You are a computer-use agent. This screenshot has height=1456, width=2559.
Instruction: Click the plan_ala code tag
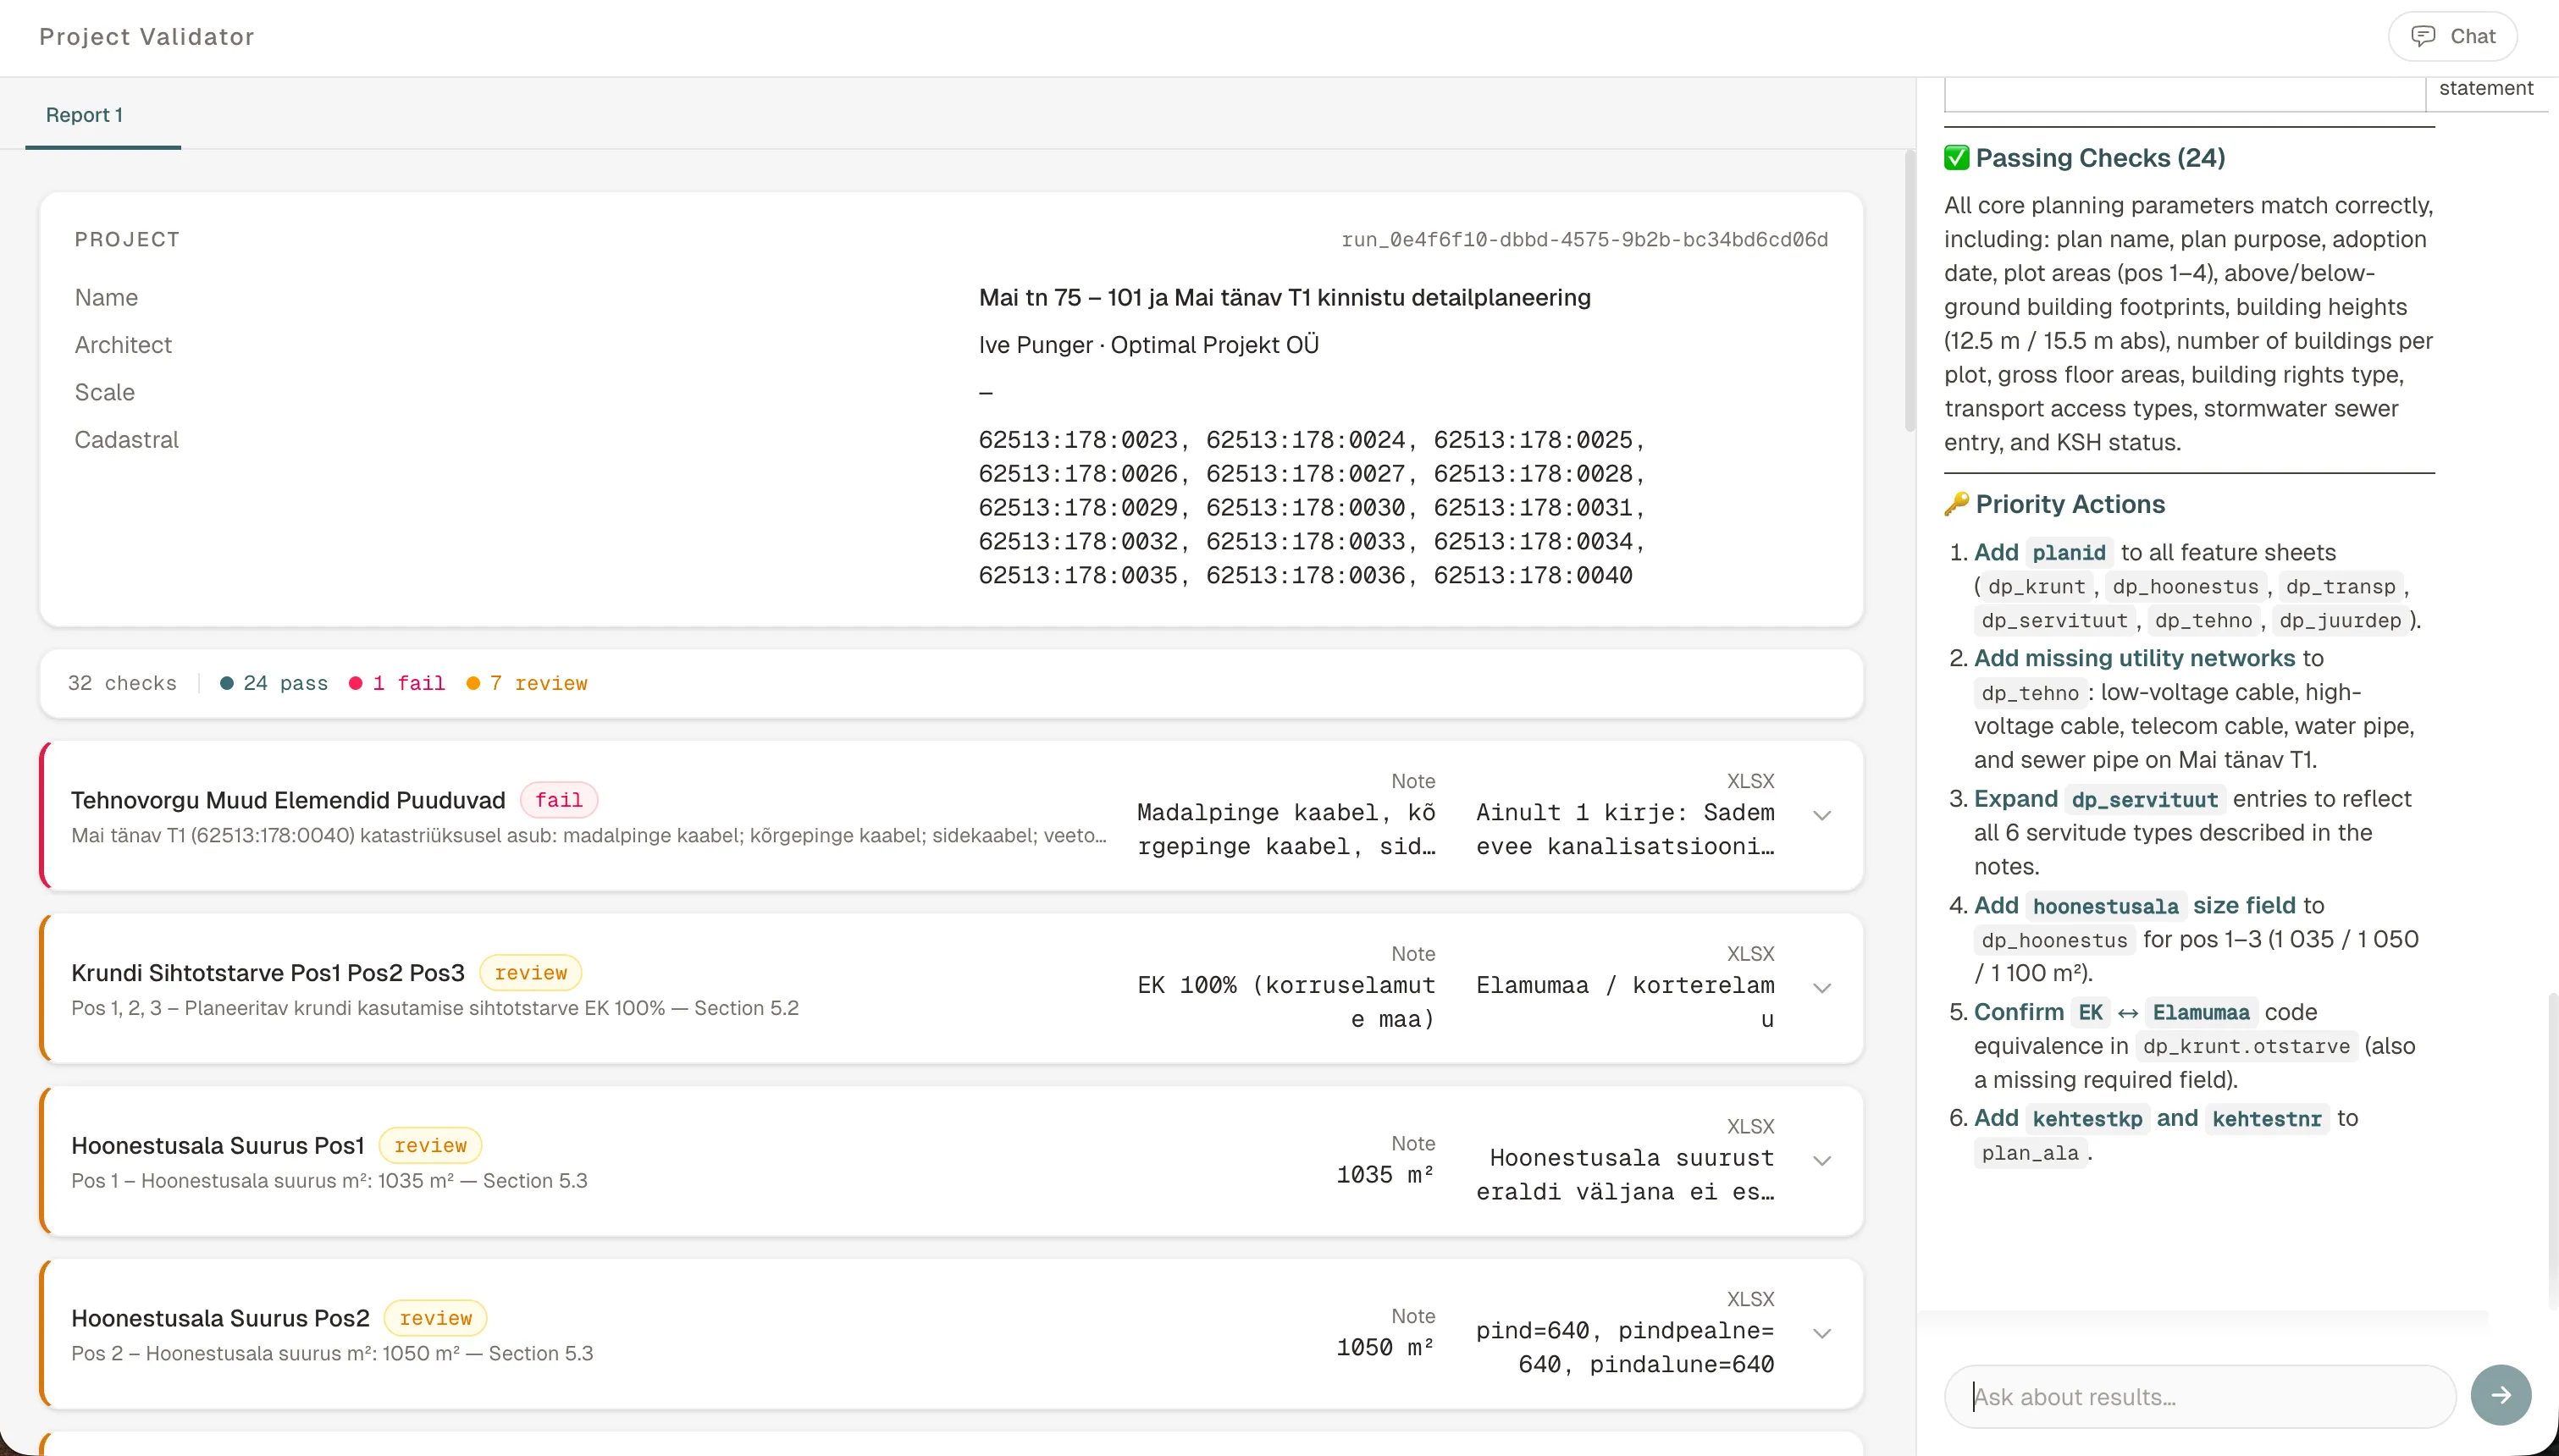pos(2030,1154)
